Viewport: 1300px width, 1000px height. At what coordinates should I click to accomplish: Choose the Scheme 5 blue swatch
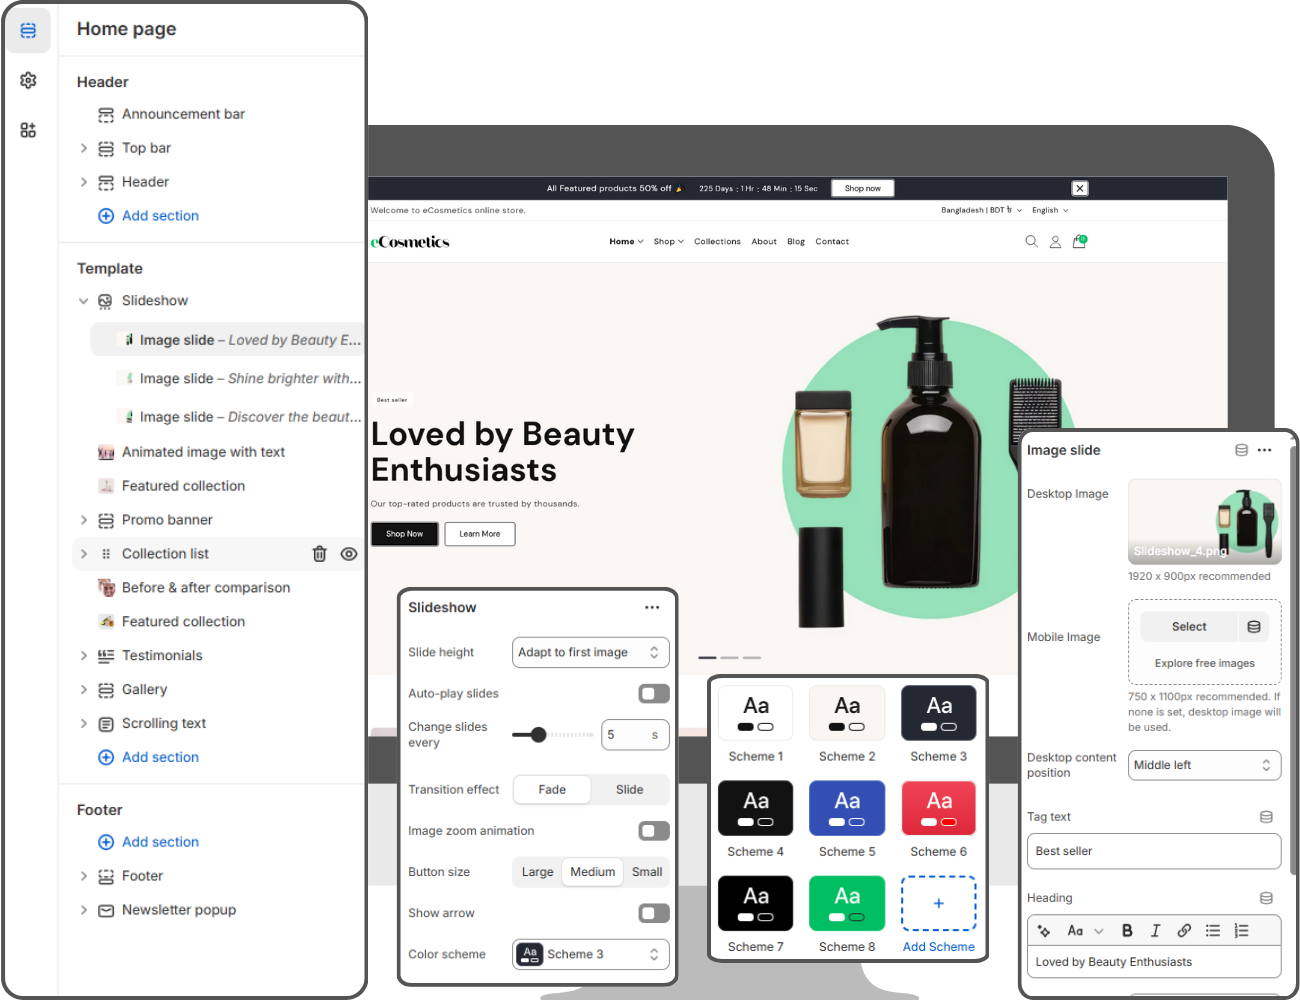(x=847, y=808)
